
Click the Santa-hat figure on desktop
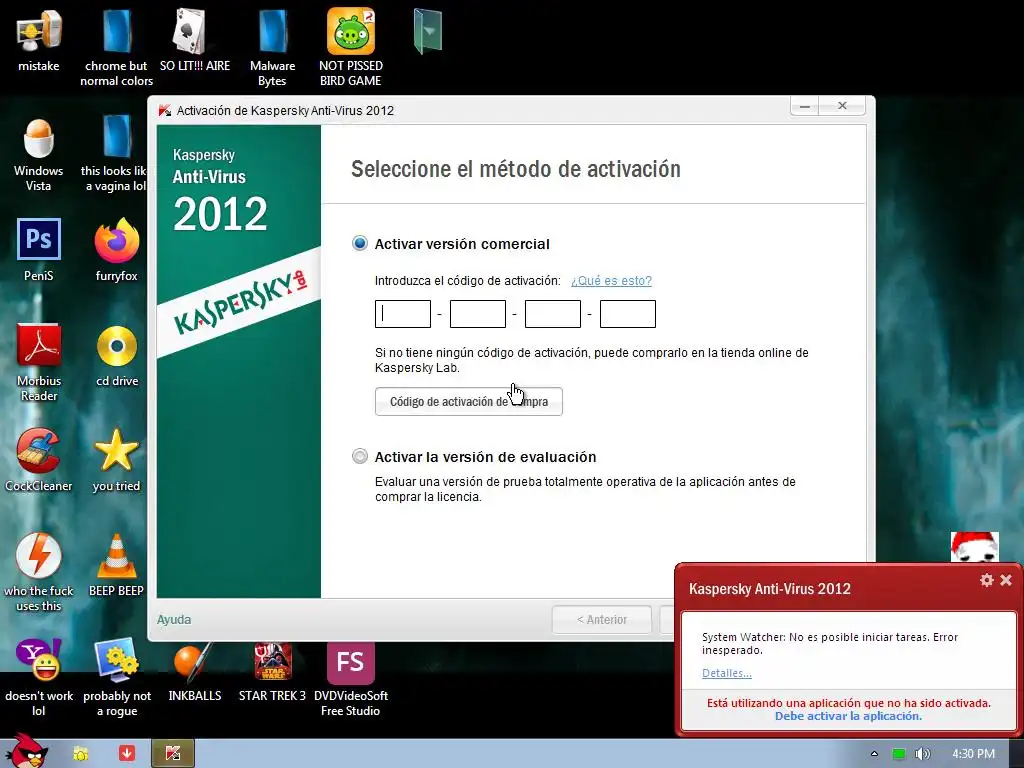point(974,547)
